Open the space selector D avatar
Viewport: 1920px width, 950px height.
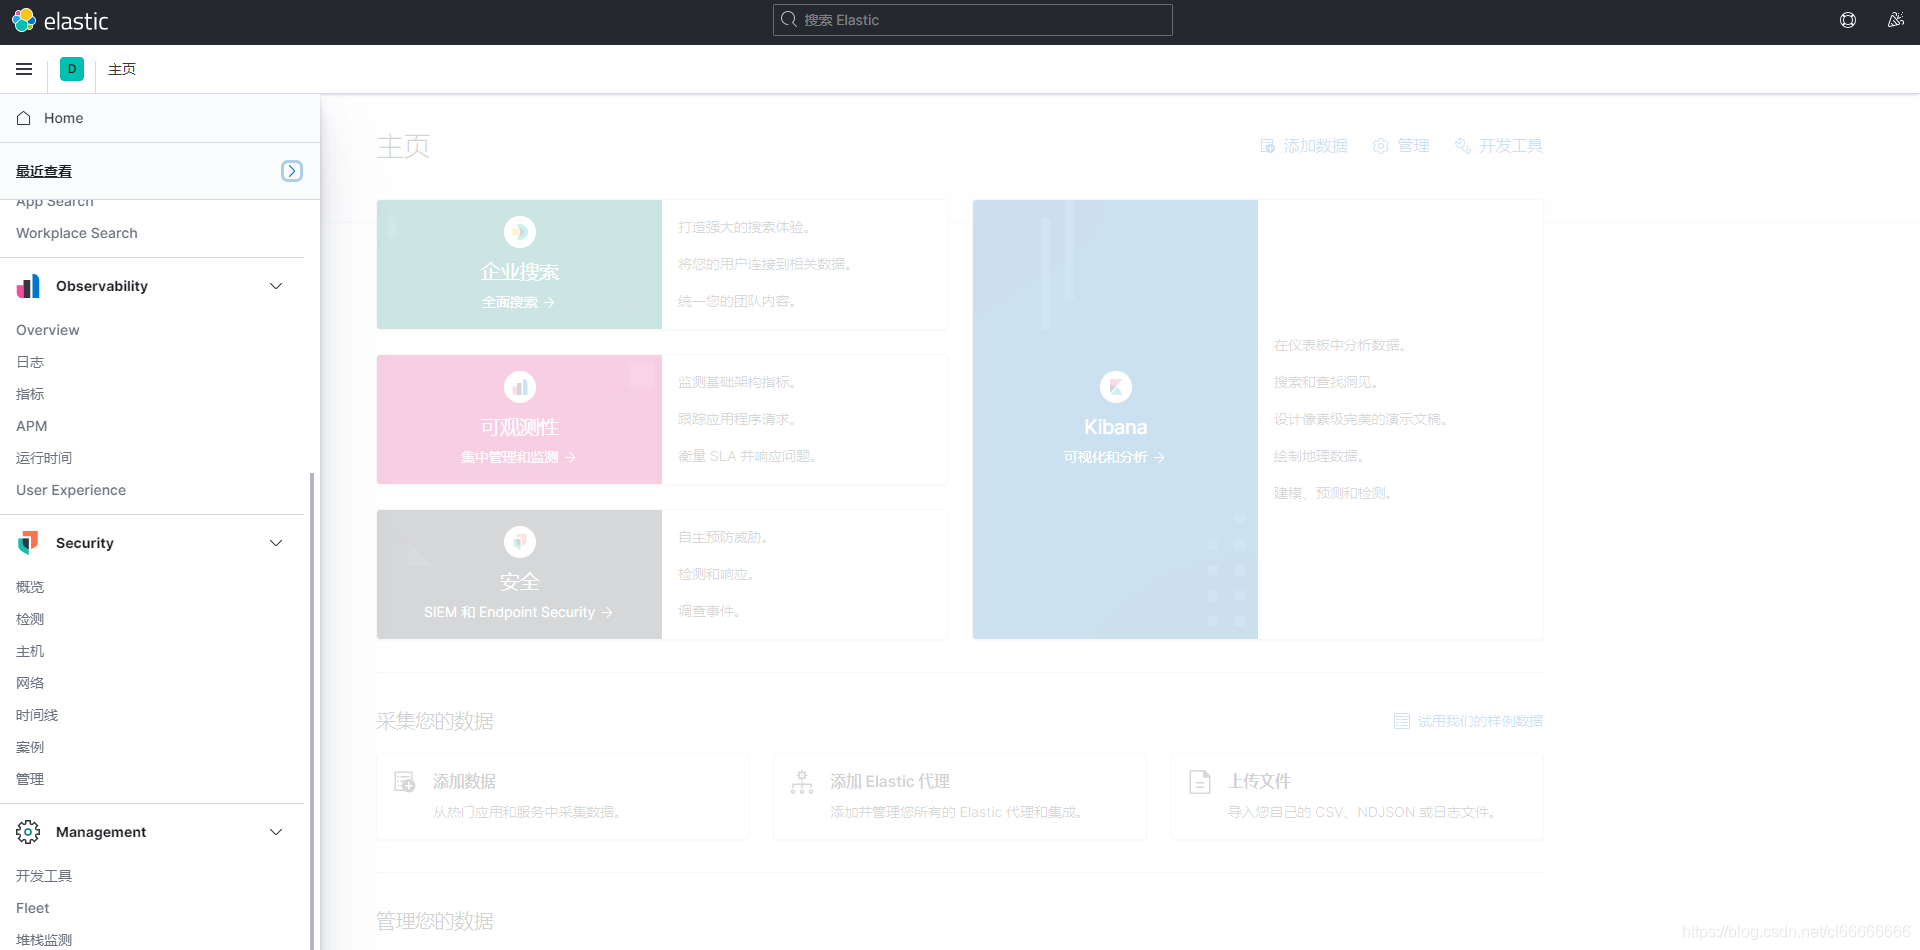(x=72, y=69)
